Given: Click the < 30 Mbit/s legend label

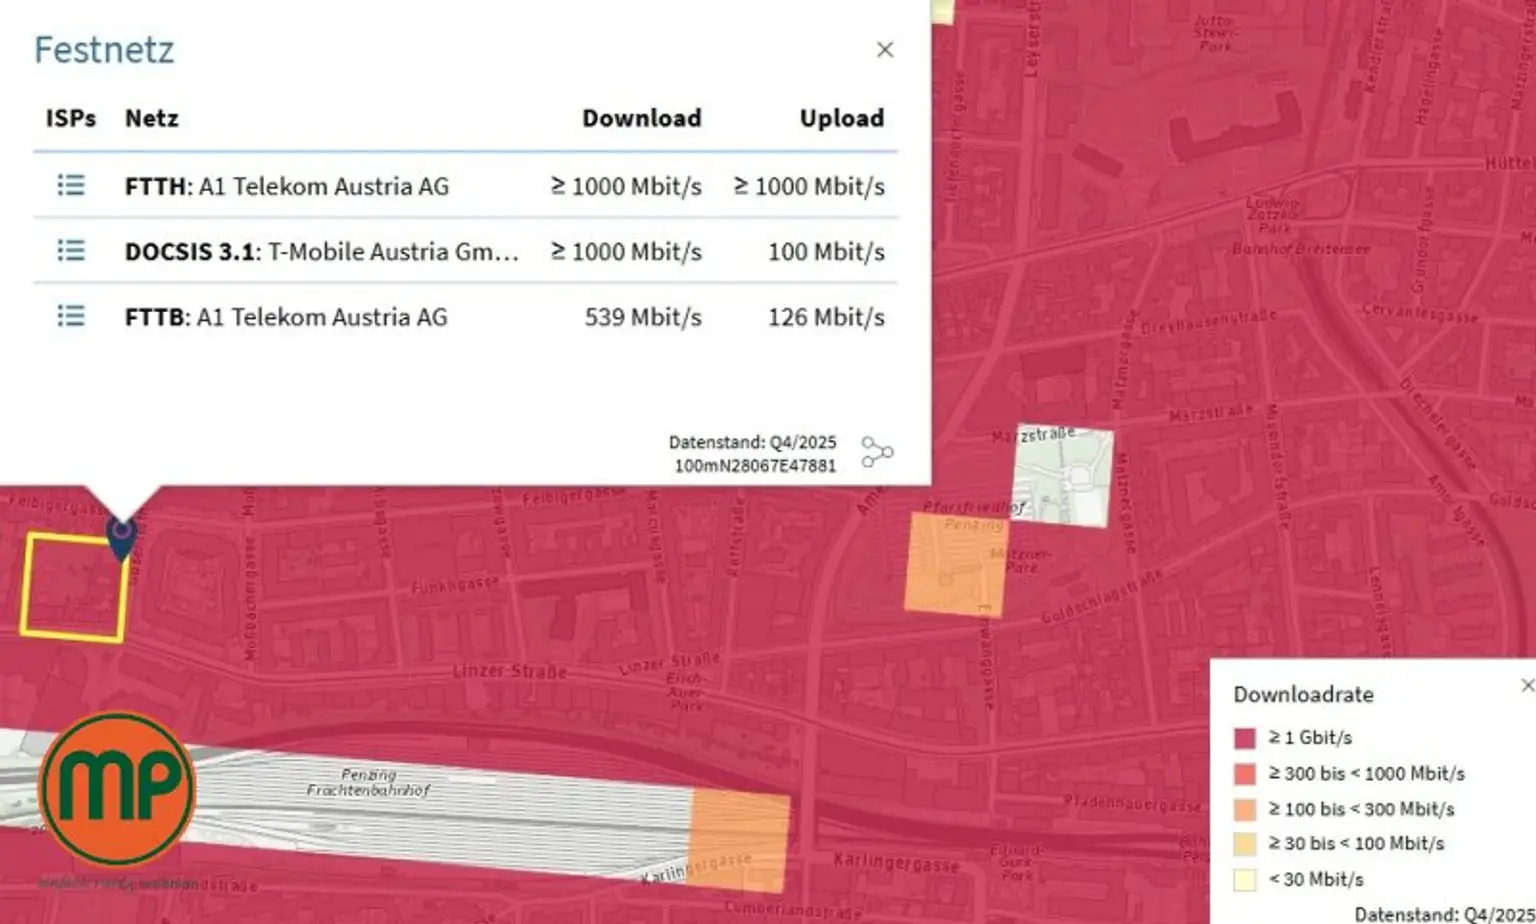Looking at the screenshot, I should [1316, 880].
